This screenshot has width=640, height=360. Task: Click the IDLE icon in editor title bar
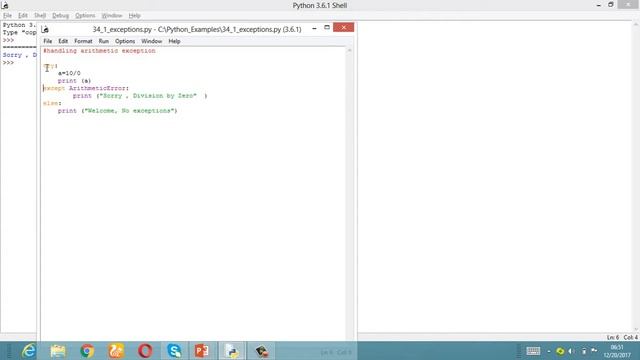(x=45, y=29)
